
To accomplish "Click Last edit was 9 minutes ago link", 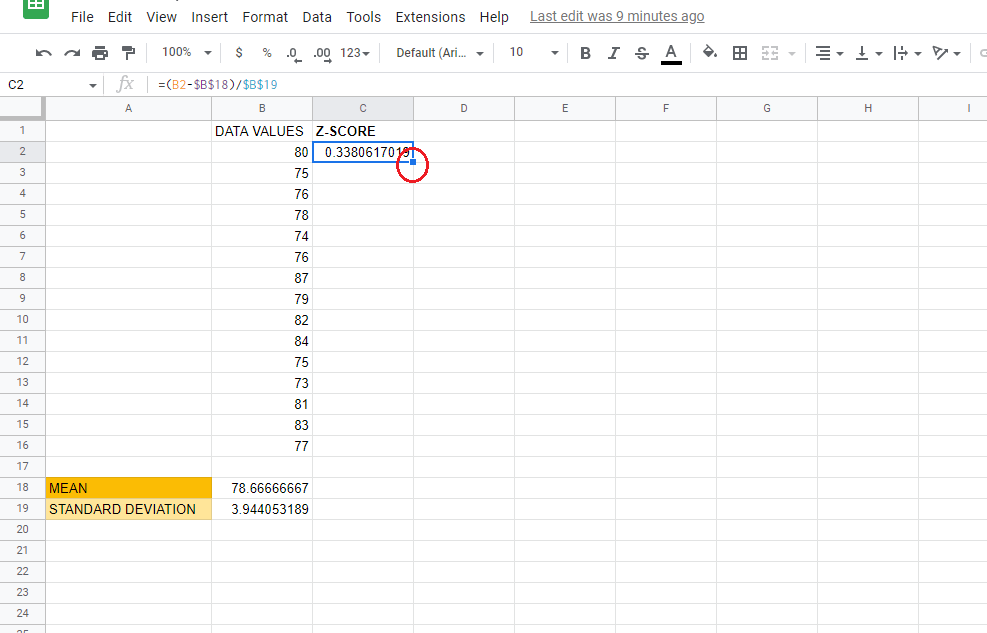I will tap(617, 16).
